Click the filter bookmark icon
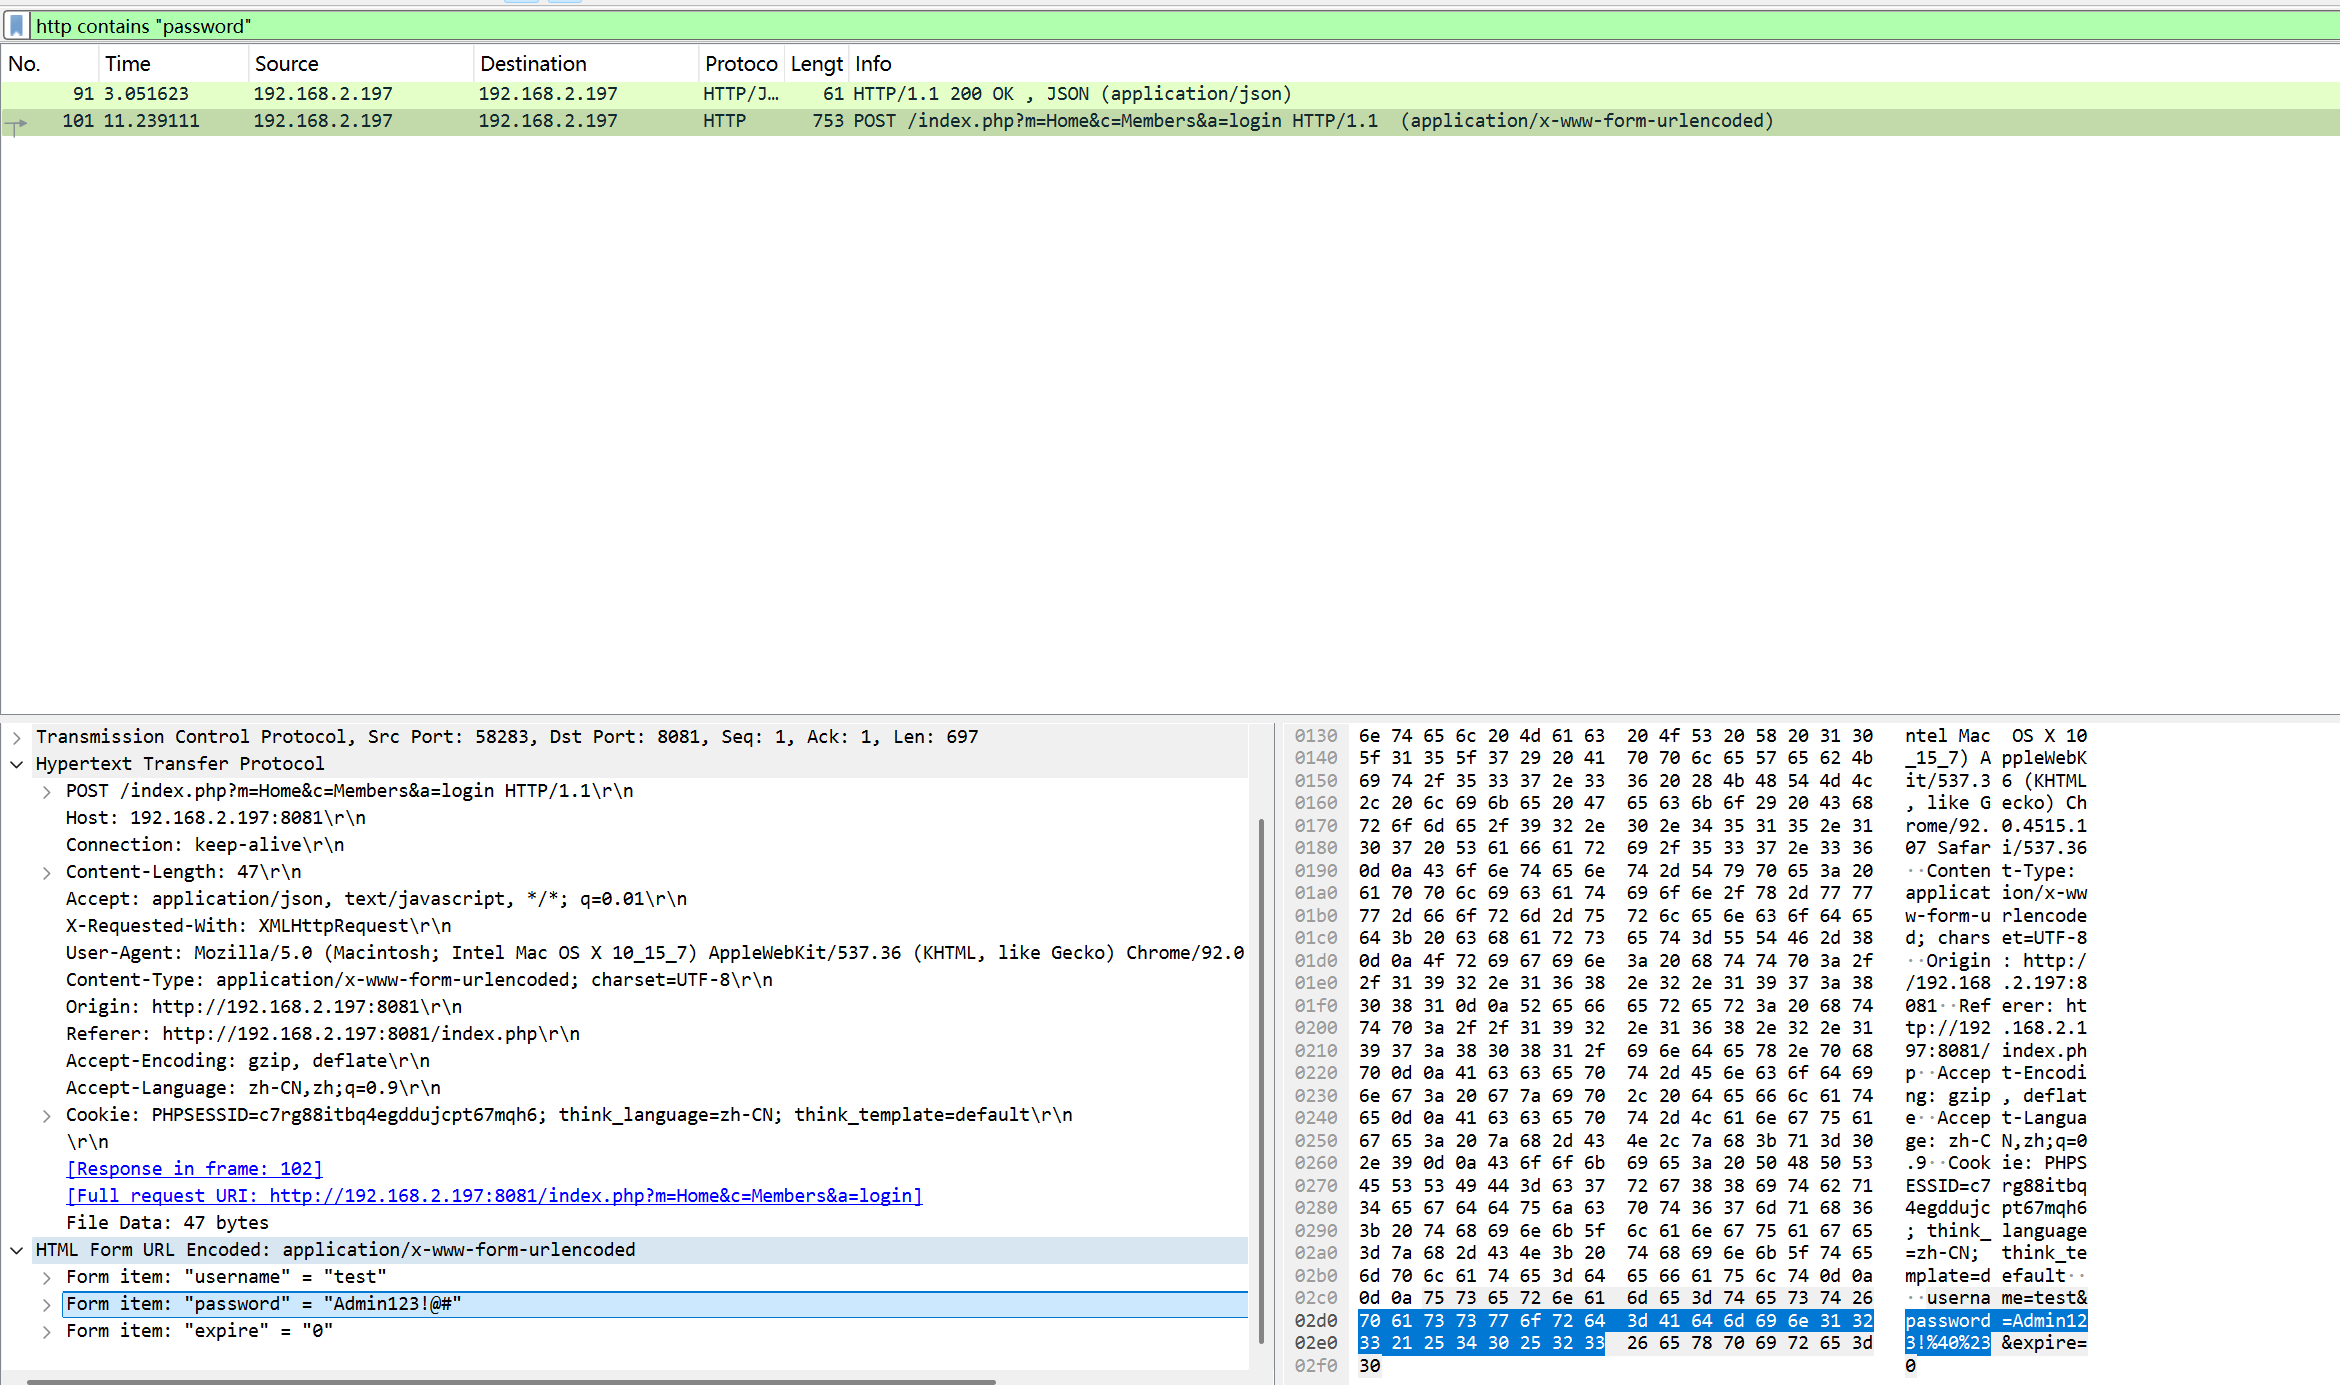Viewport: 2340px width, 1385px height. (x=17, y=25)
